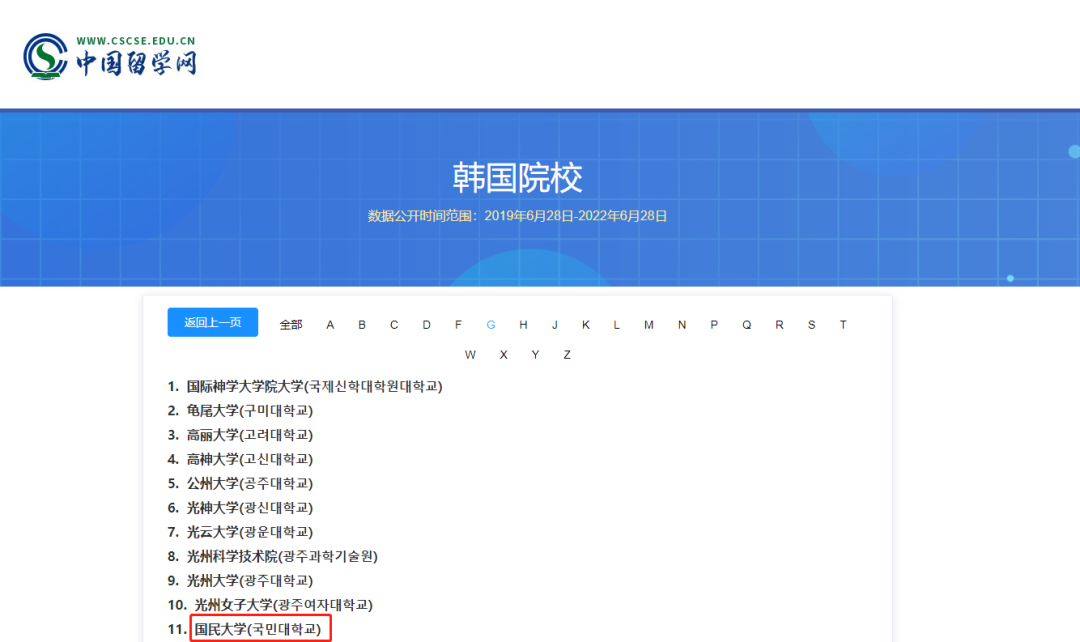Open 国际神学大学院大学 entry
The height and width of the screenshot is (642, 1080).
pos(314,386)
